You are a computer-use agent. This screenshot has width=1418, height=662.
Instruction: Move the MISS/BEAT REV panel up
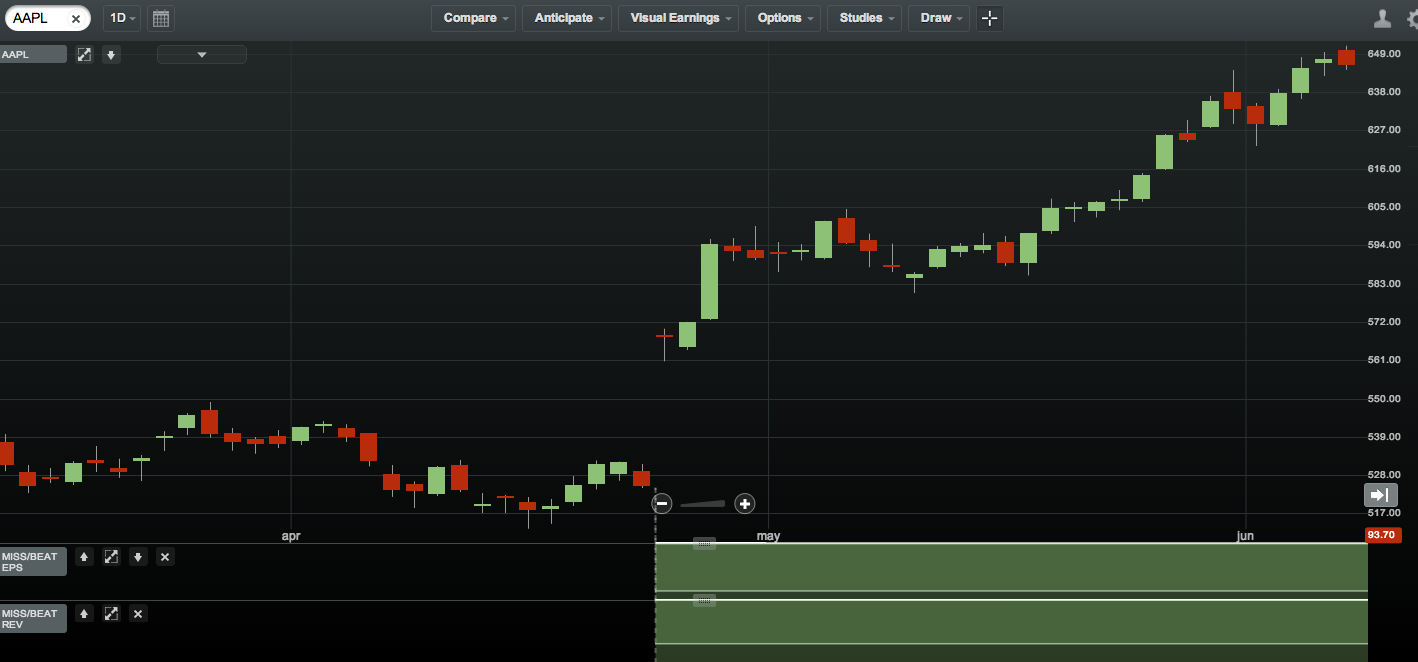point(84,614)
